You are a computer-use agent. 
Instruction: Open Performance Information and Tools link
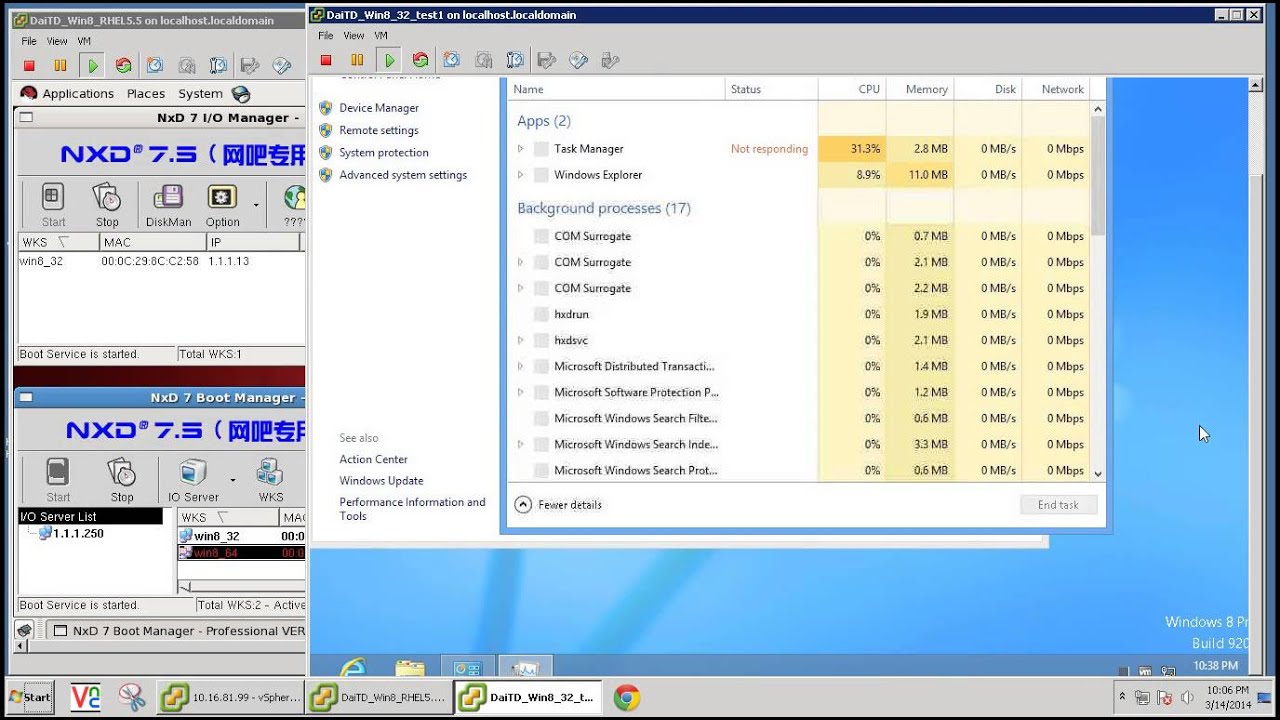pyautogui.click(x=412, y=509)
